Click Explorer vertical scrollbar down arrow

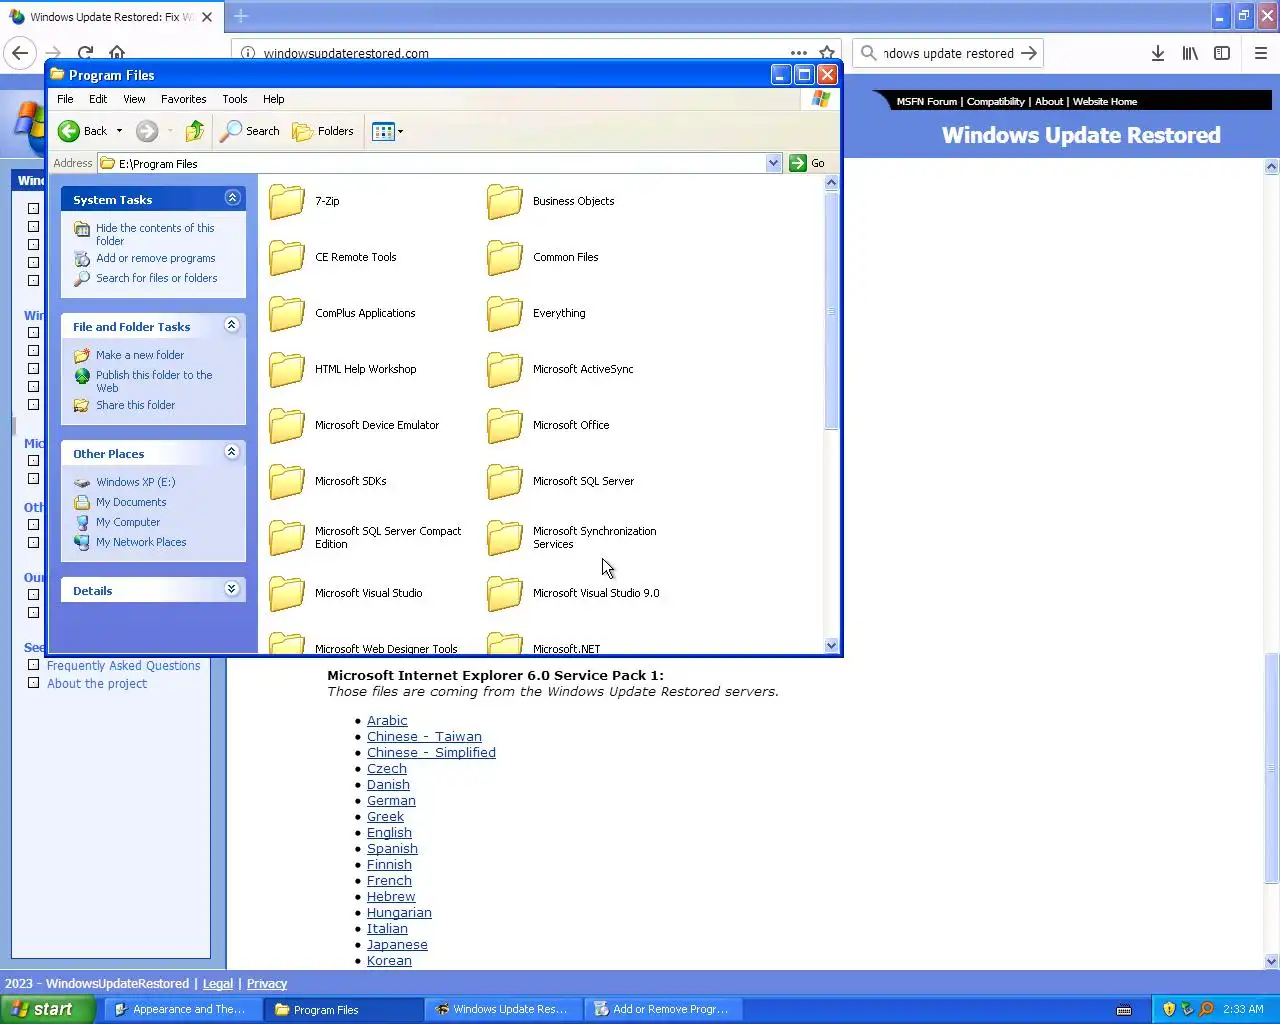point(831,646)
